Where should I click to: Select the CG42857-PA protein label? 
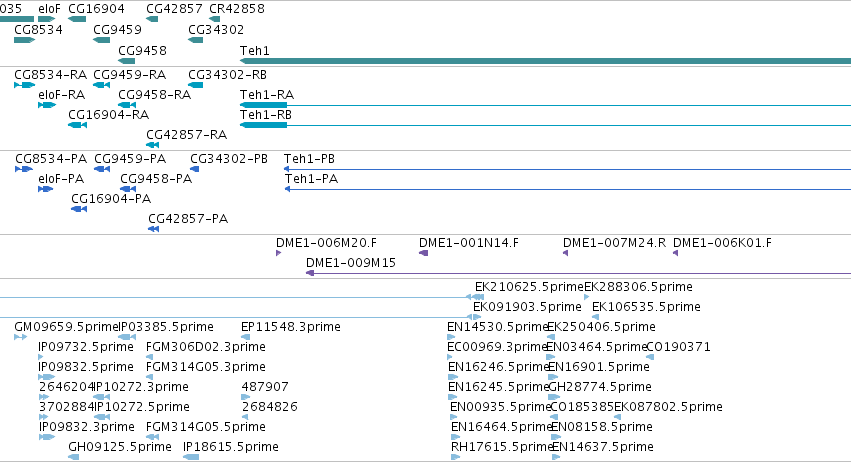click(188, 219)
